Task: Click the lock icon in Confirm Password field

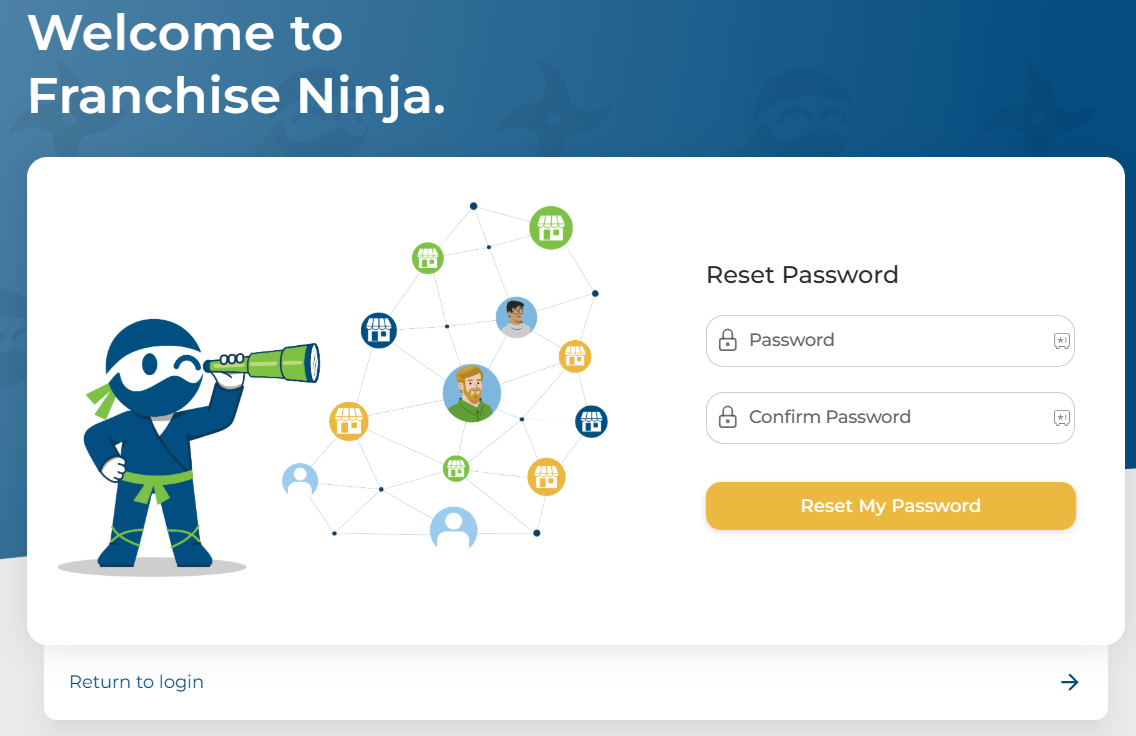Action: 728,417
